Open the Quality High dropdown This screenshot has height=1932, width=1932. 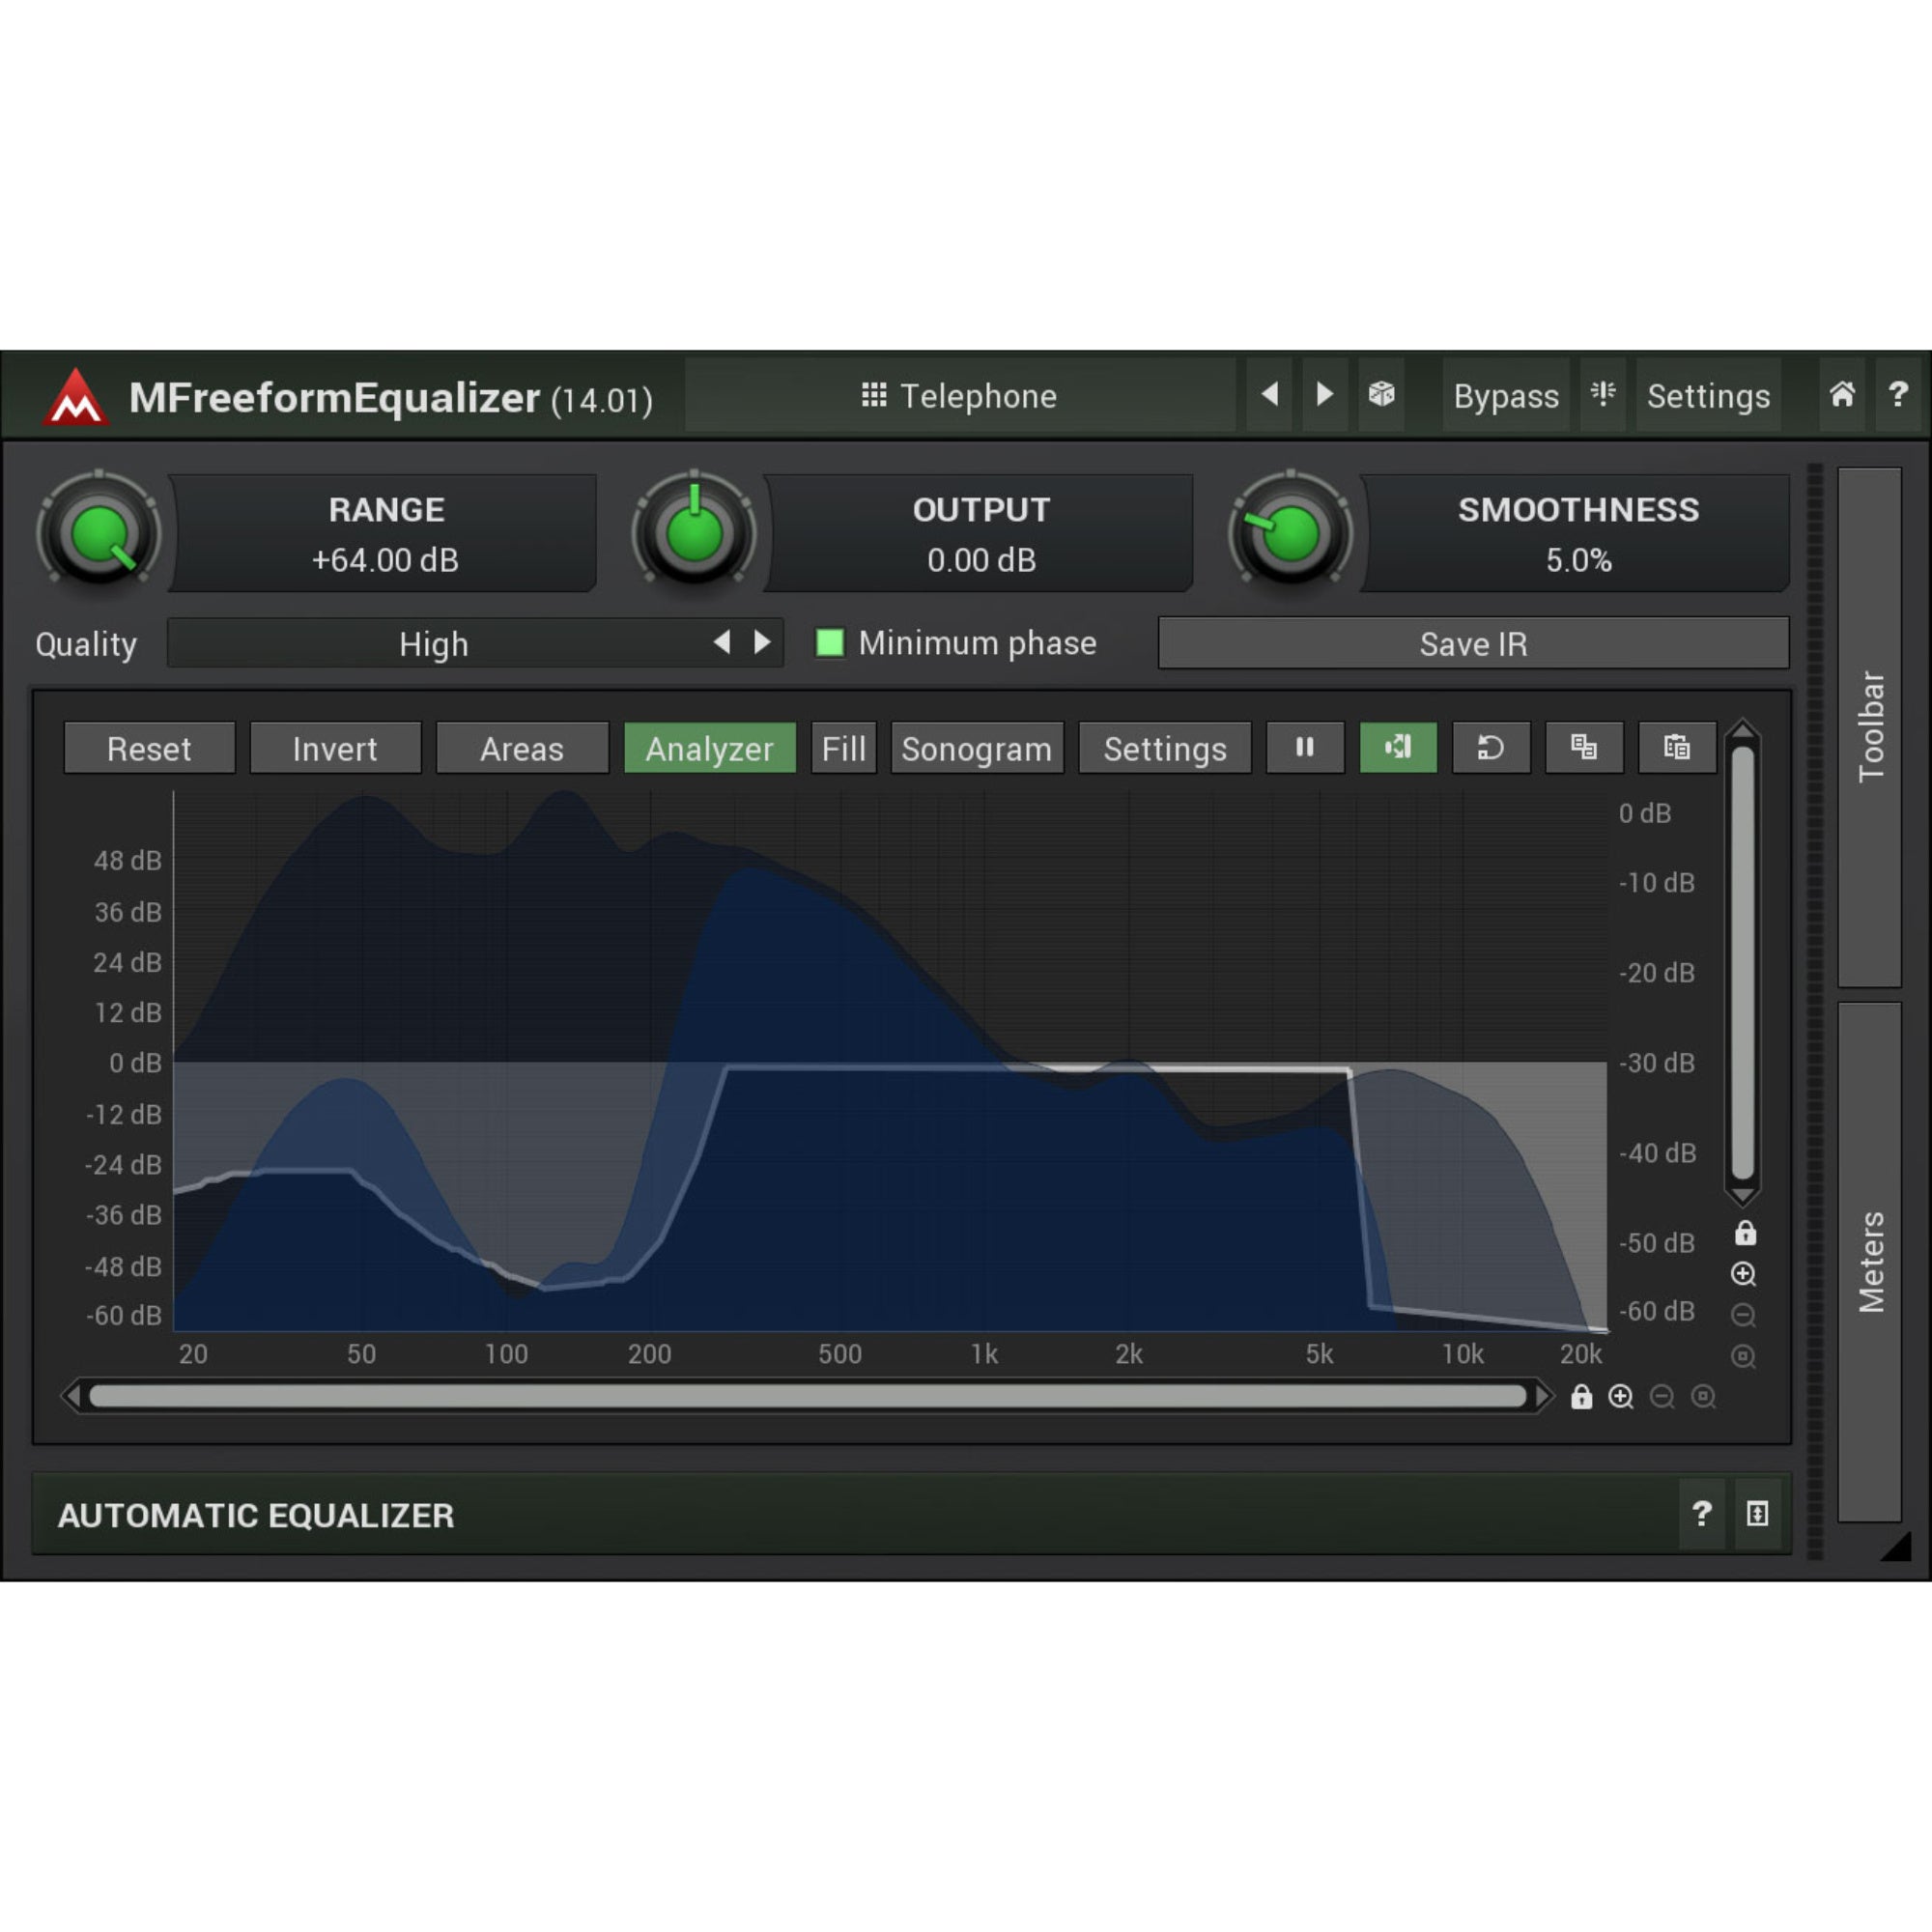pyautogui.click(x=434, y=643)
